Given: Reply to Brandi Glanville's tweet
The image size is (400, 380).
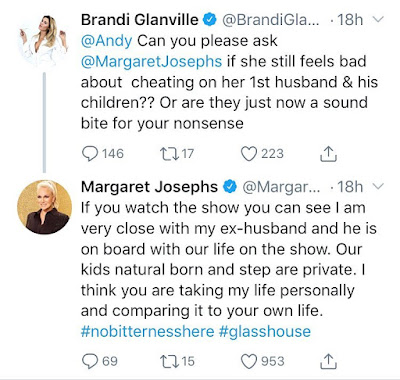Looking at the screenshot, I should [x=90, y=154].
